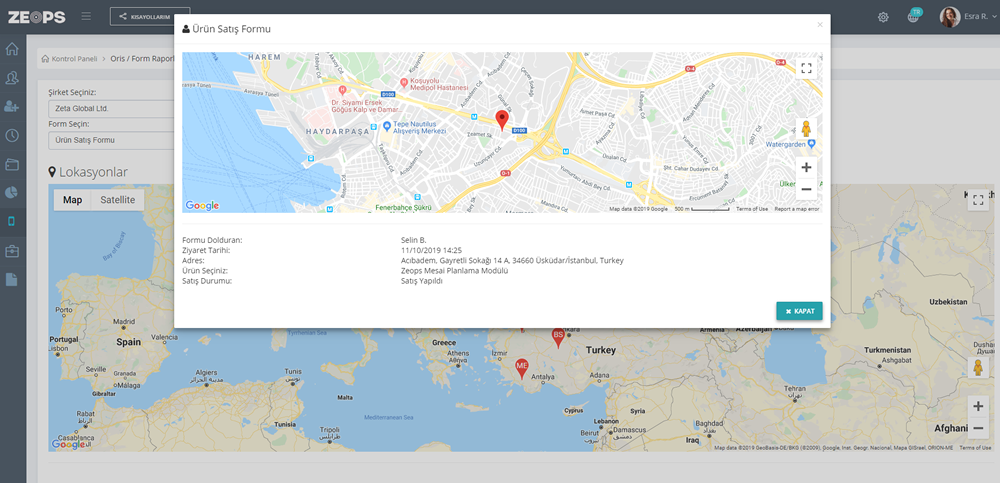The image size is (1000, 483).
Task: Click Google logo in the modal map
Action: point(202,205)
